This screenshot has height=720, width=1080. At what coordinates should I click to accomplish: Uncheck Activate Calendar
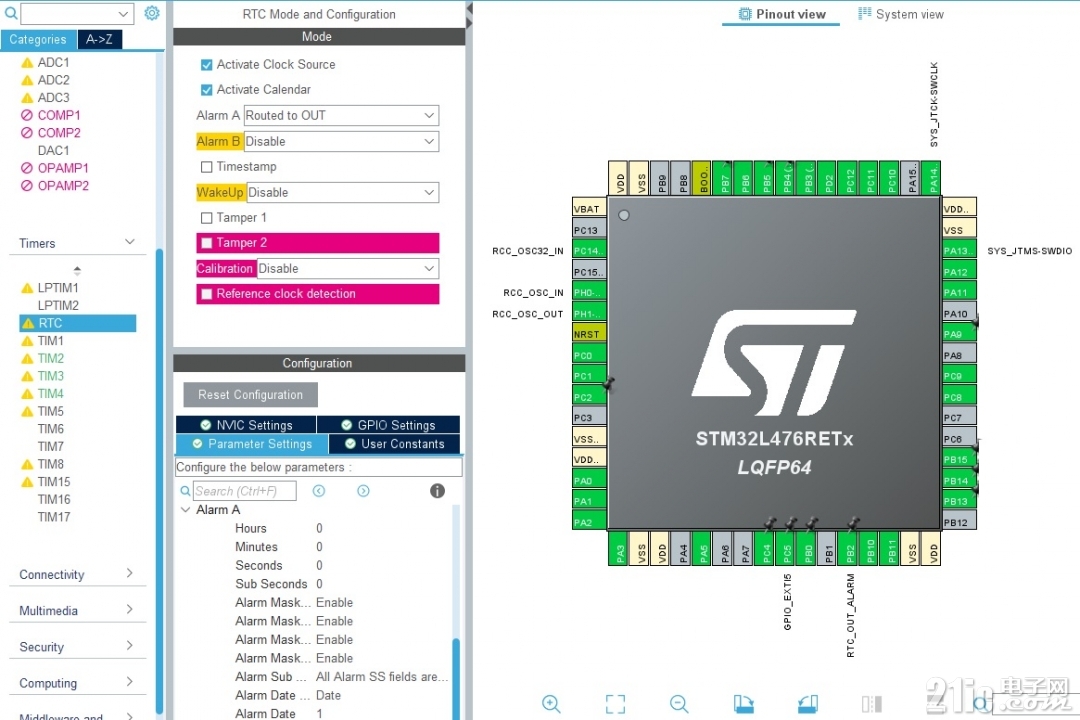pyautogui.click(x=206, y=90)
